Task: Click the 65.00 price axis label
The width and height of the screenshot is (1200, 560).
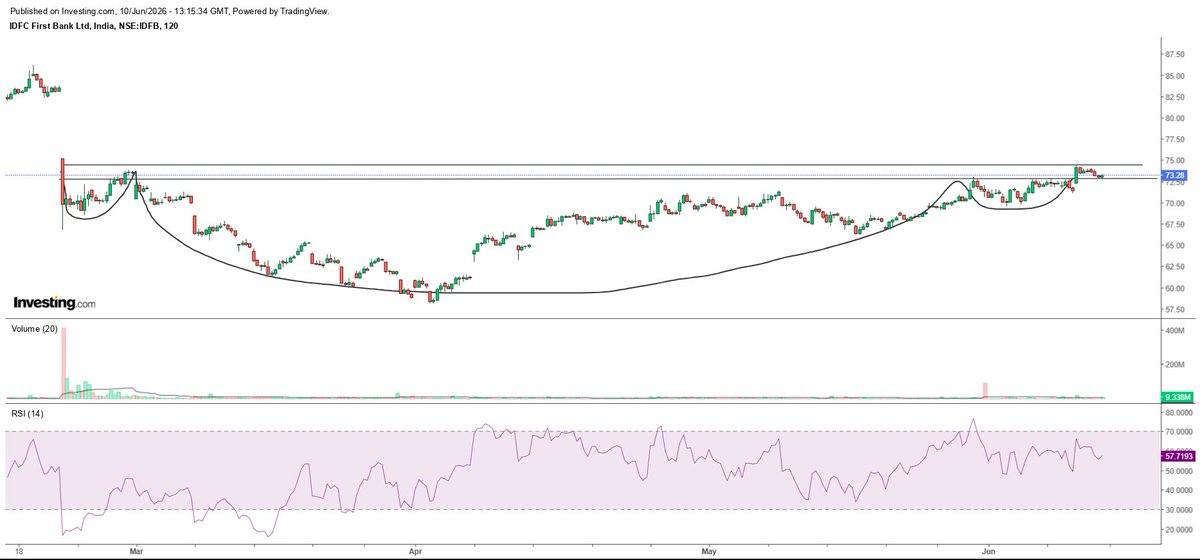Action: click(x=1175, y=246)
